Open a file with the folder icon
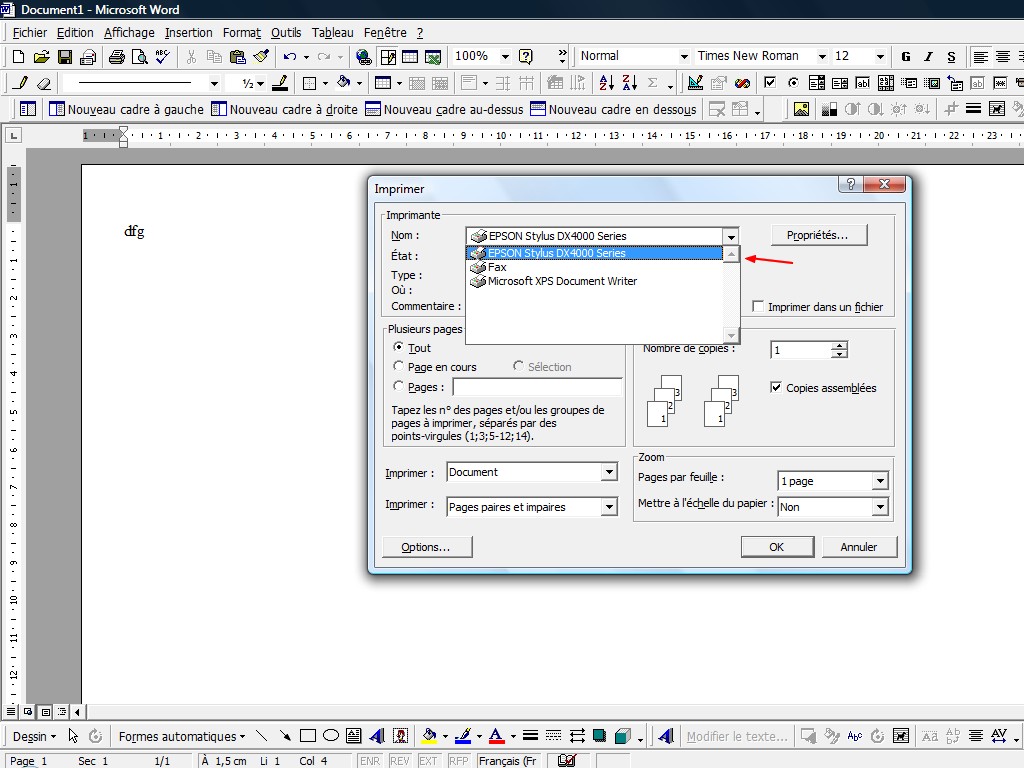The image size is (1024, 768). tap(41, 57)
